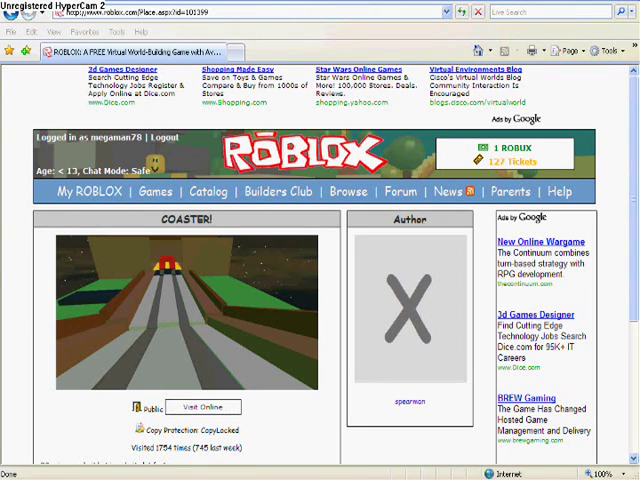Expand the Tools toolbar dropdown
The height and width of the screenshot is (480, 640).
621,51
